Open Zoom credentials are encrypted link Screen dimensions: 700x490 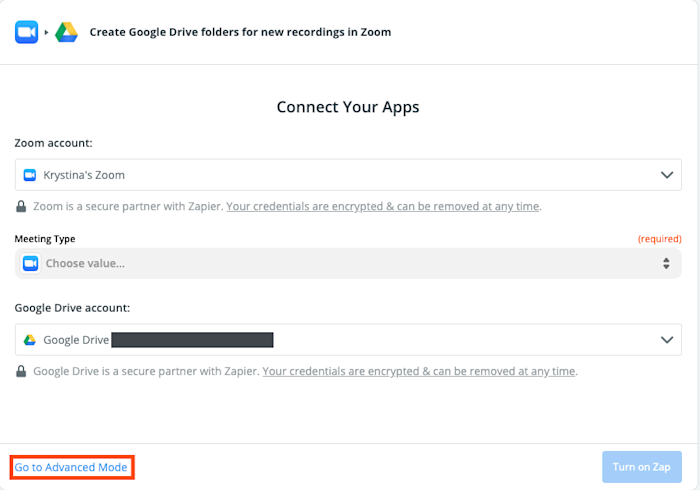pyautogui.click(x=383, y=206)
